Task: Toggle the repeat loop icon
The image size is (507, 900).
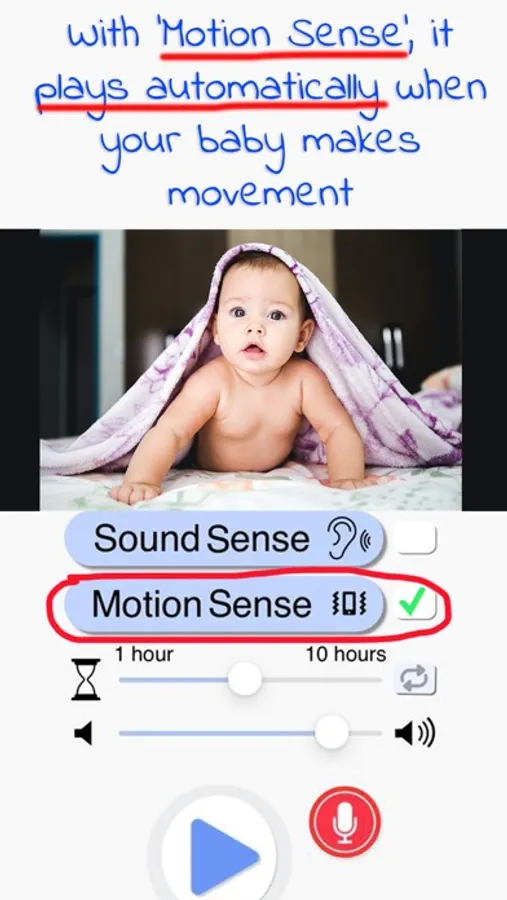Action: 416,680
